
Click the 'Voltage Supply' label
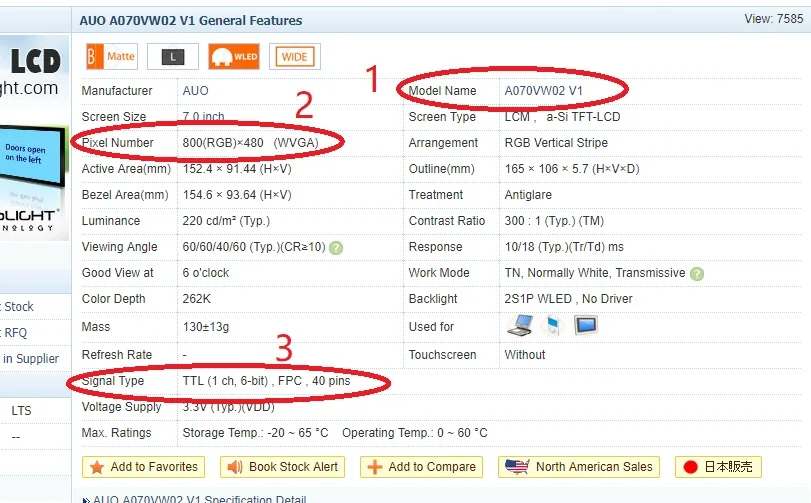[x=122, y=407]
